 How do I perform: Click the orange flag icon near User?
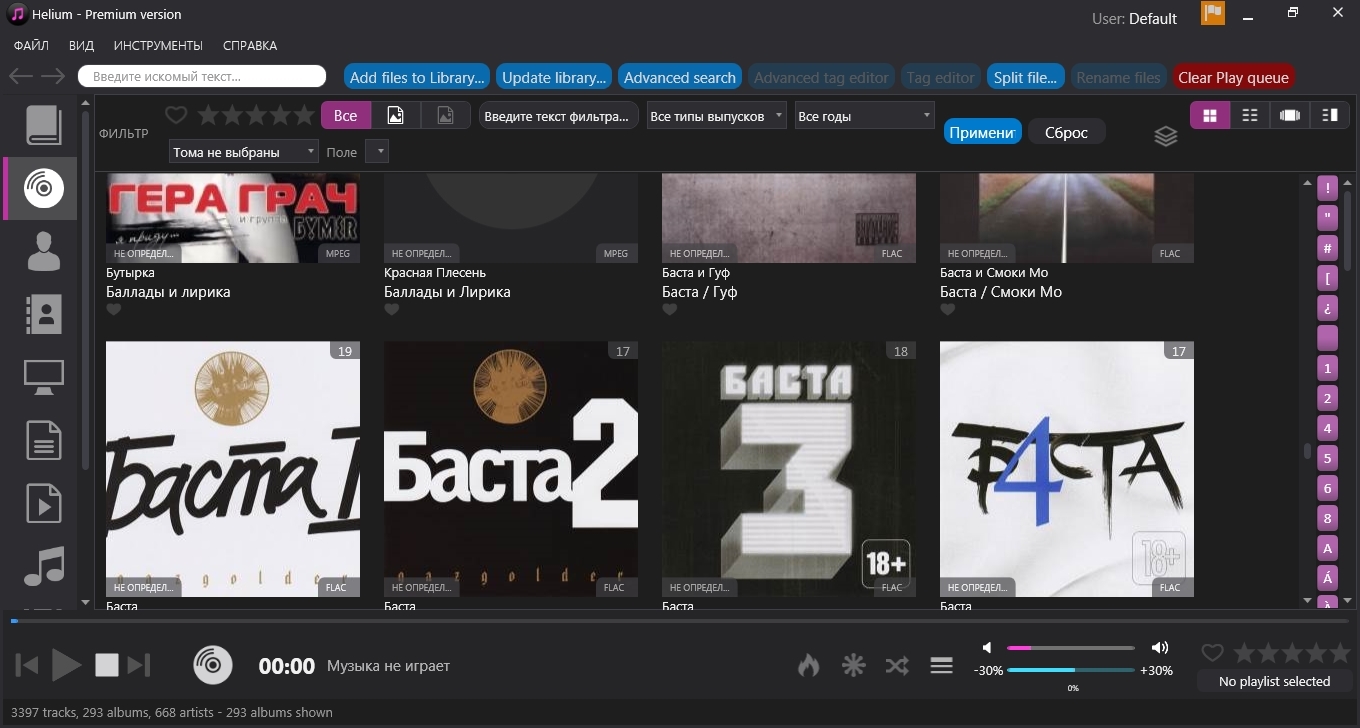1213,14
